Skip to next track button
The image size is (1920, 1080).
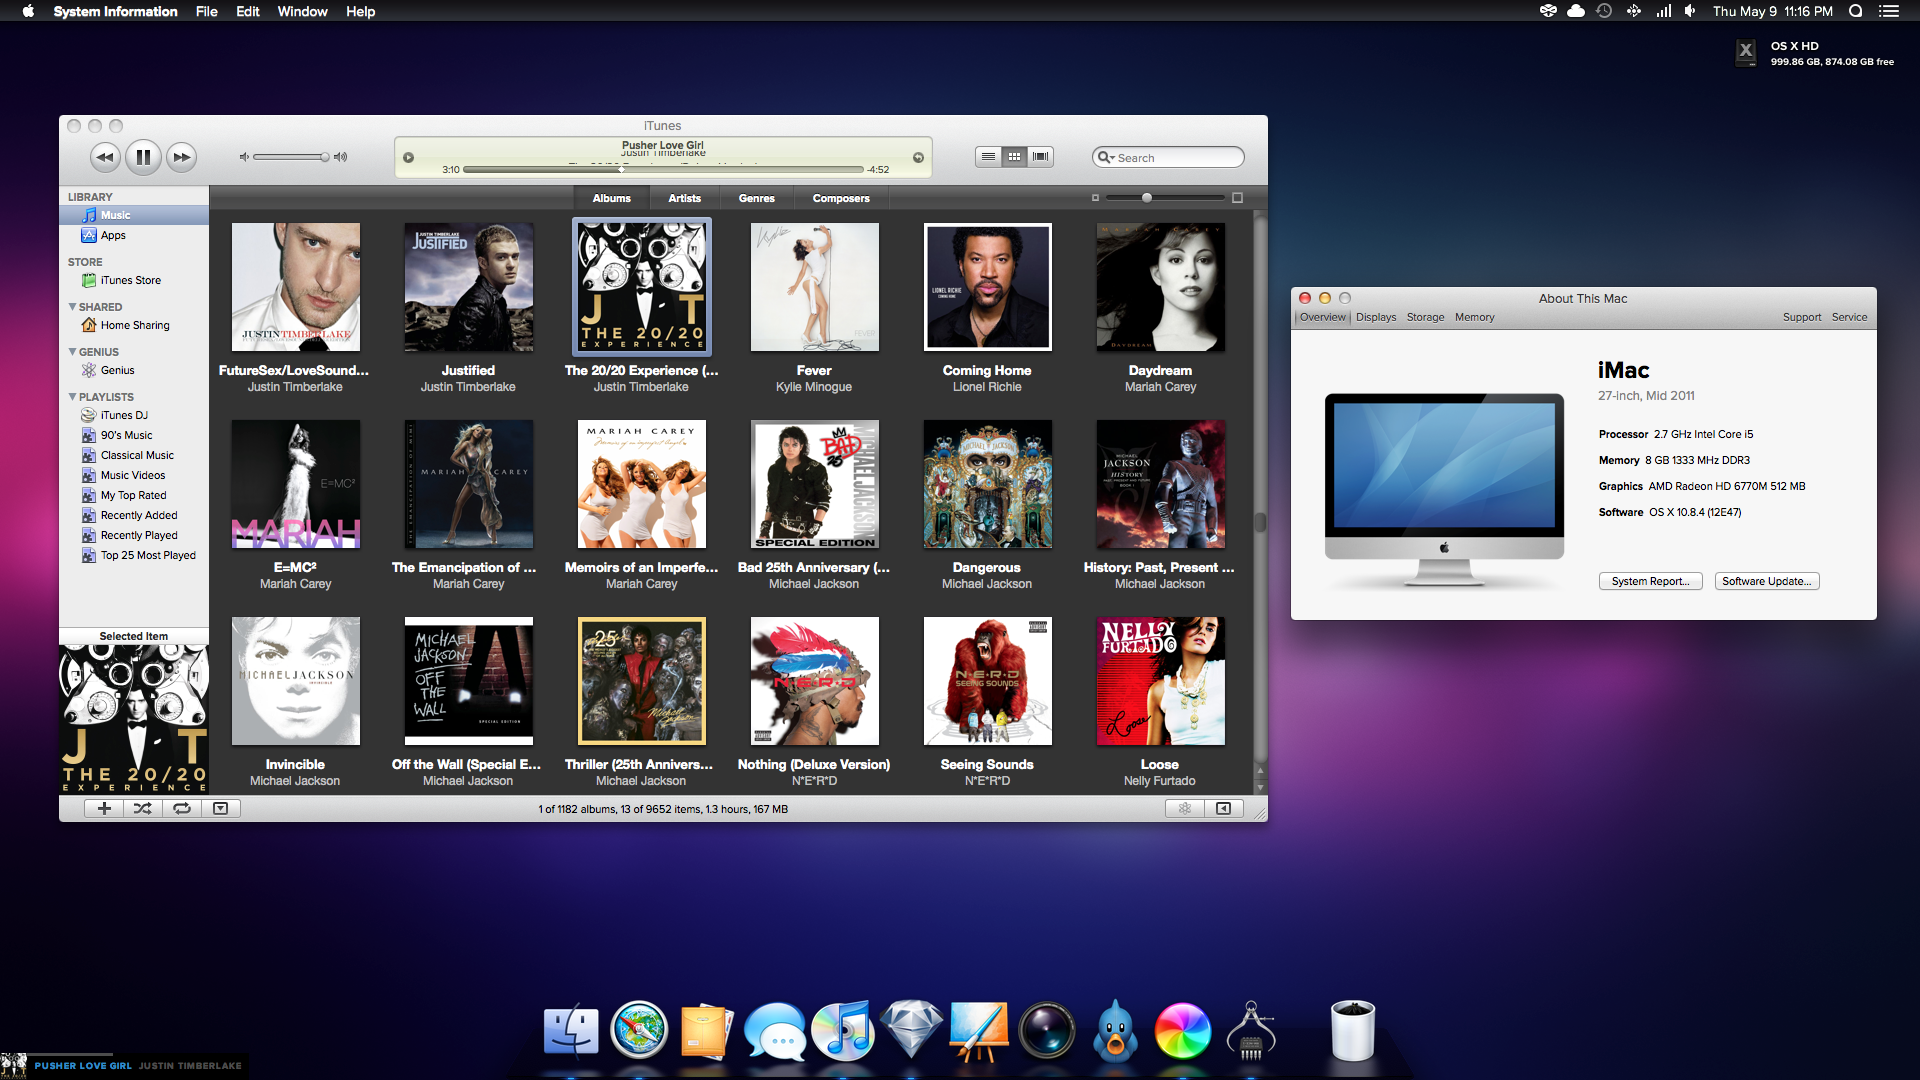(x=181, y=157)
